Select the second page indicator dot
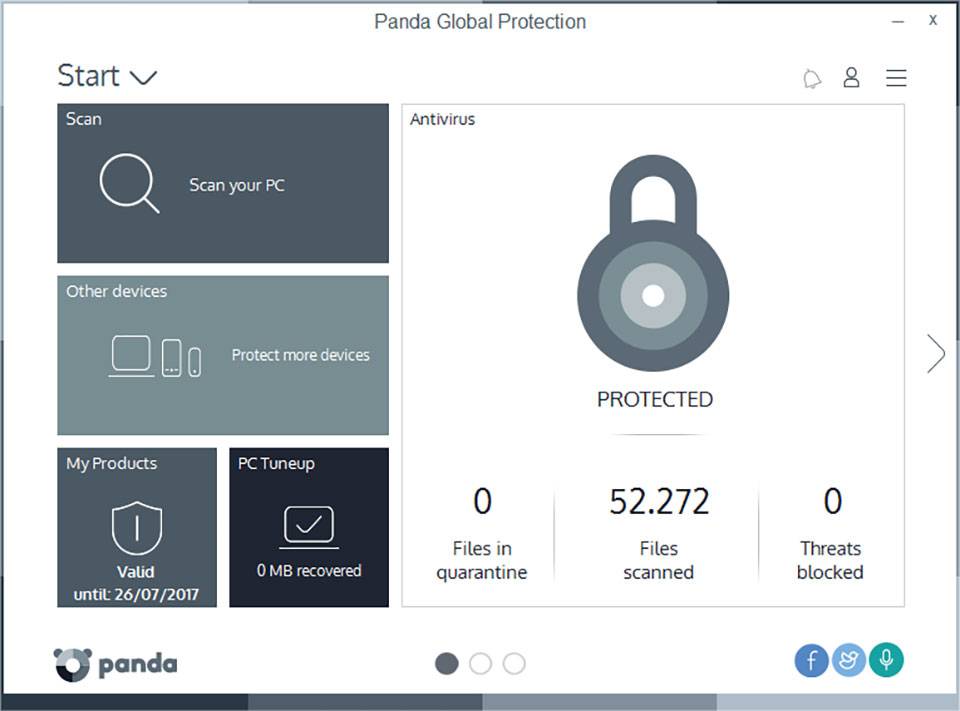 tap(481, 663)
